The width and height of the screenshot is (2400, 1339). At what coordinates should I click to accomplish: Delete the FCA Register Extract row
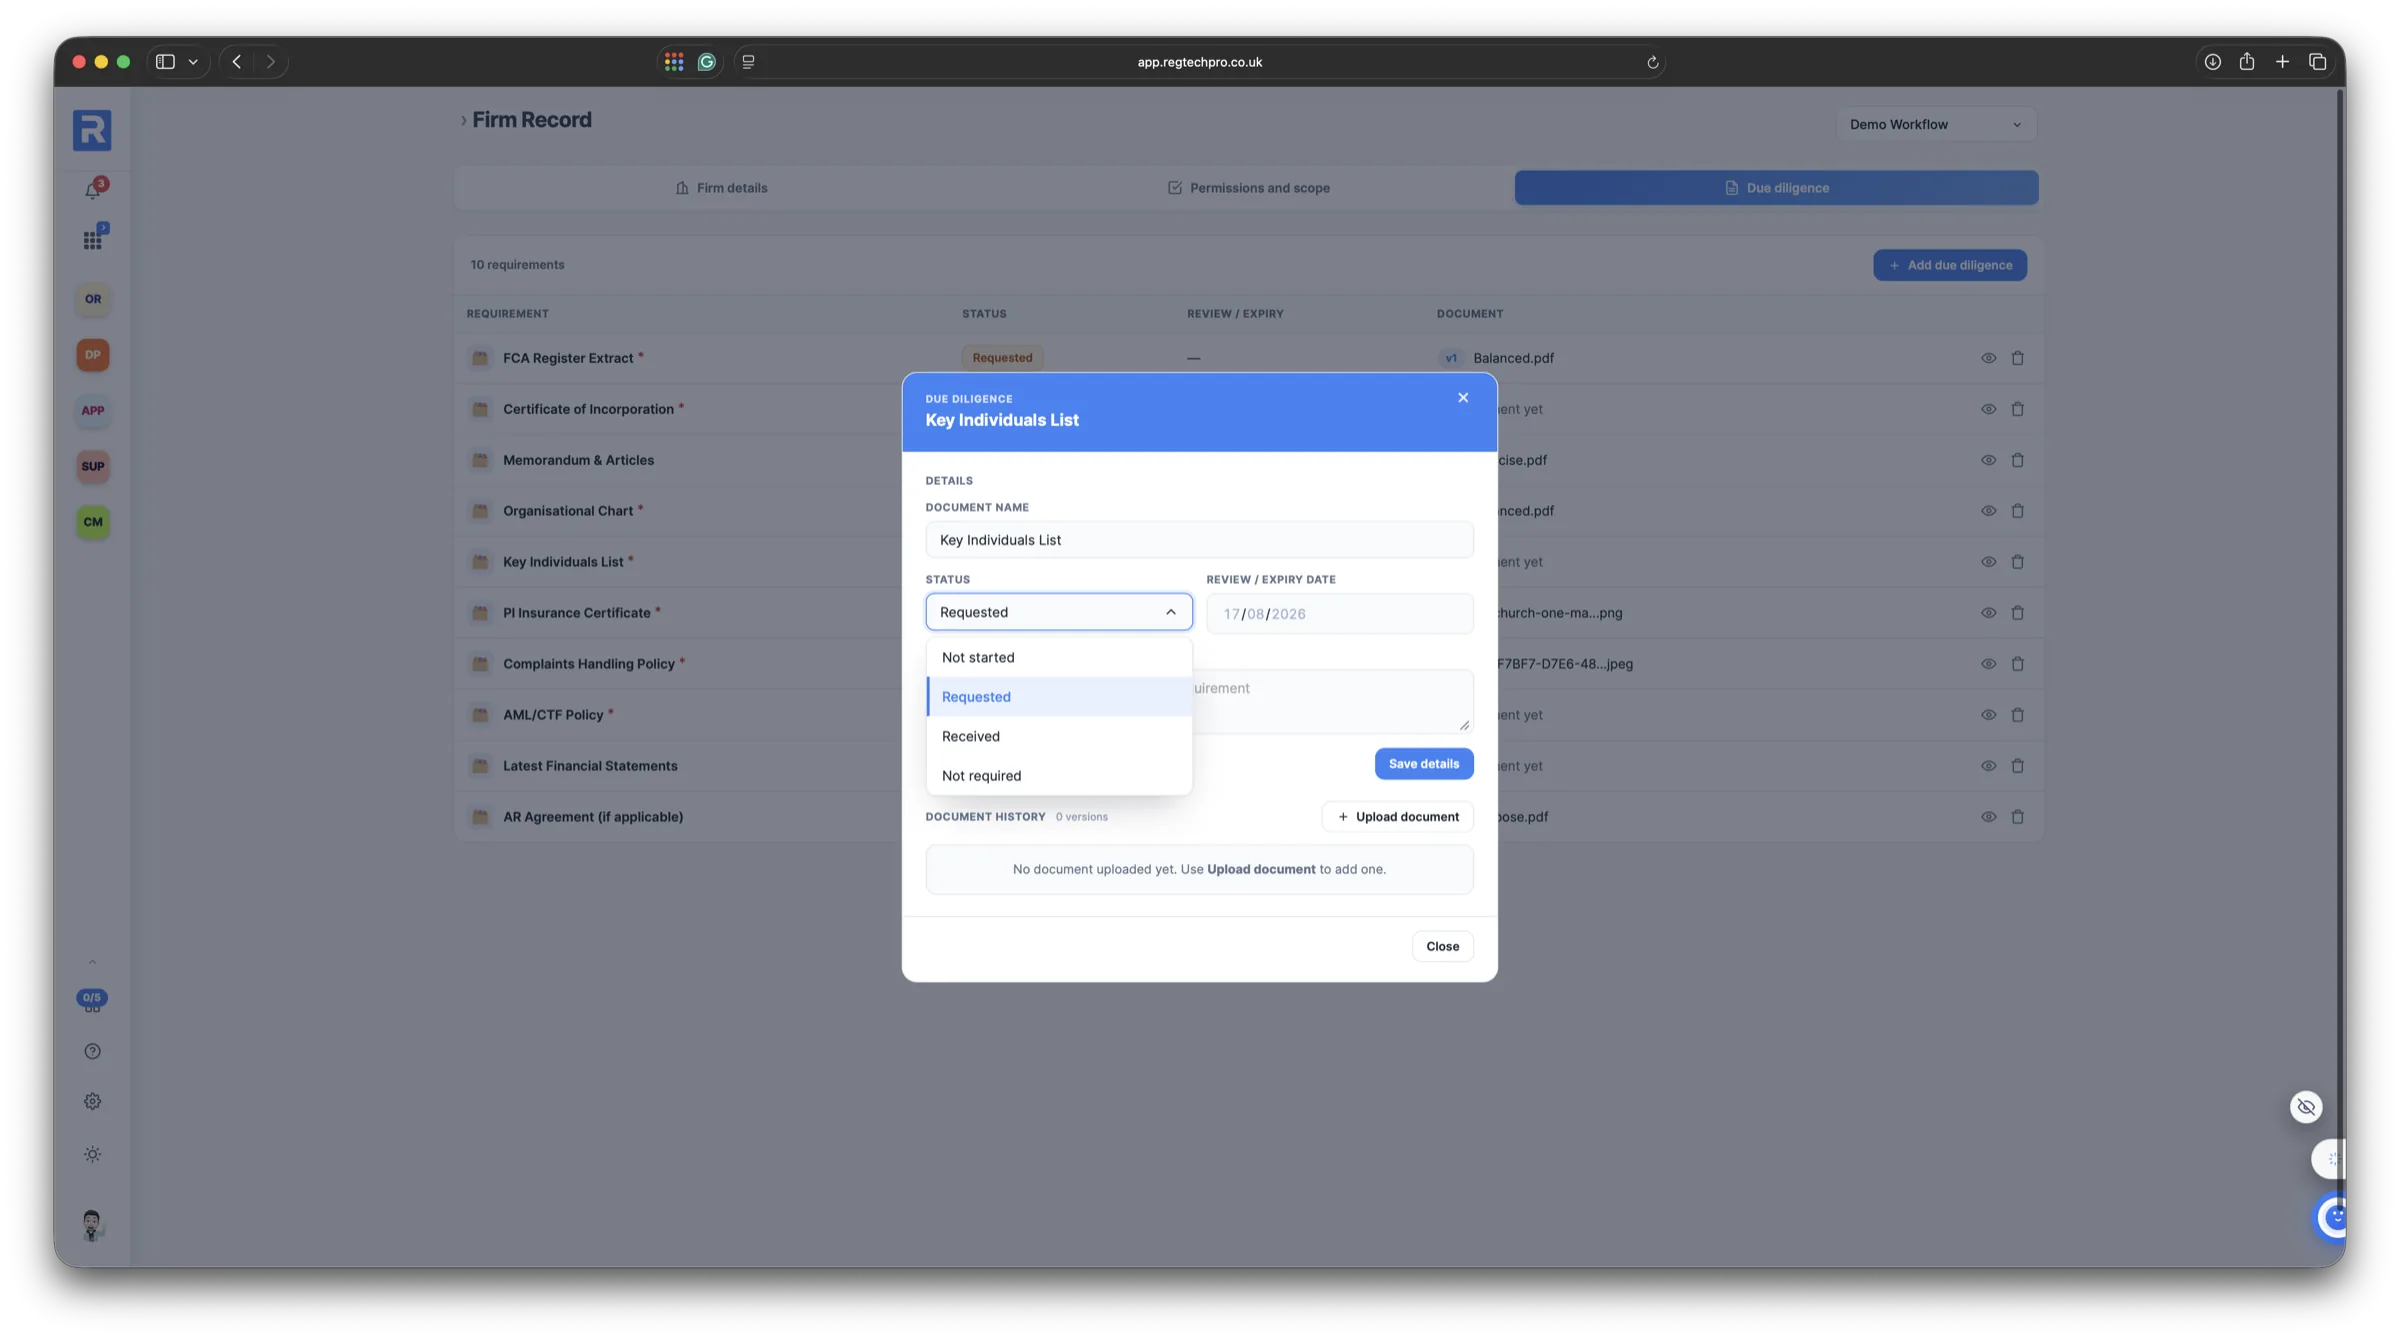point(2018,358)
